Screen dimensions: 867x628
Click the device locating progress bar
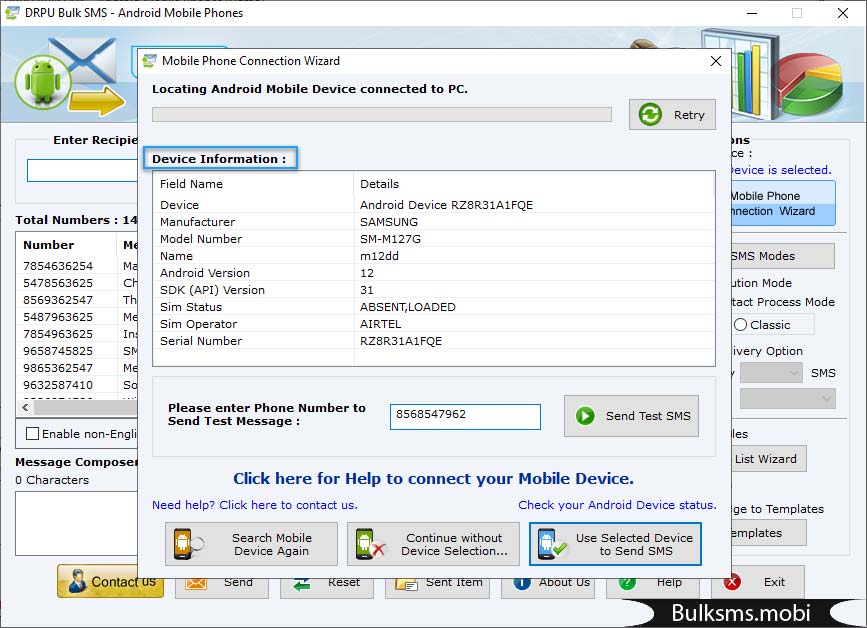coord(382,114)
